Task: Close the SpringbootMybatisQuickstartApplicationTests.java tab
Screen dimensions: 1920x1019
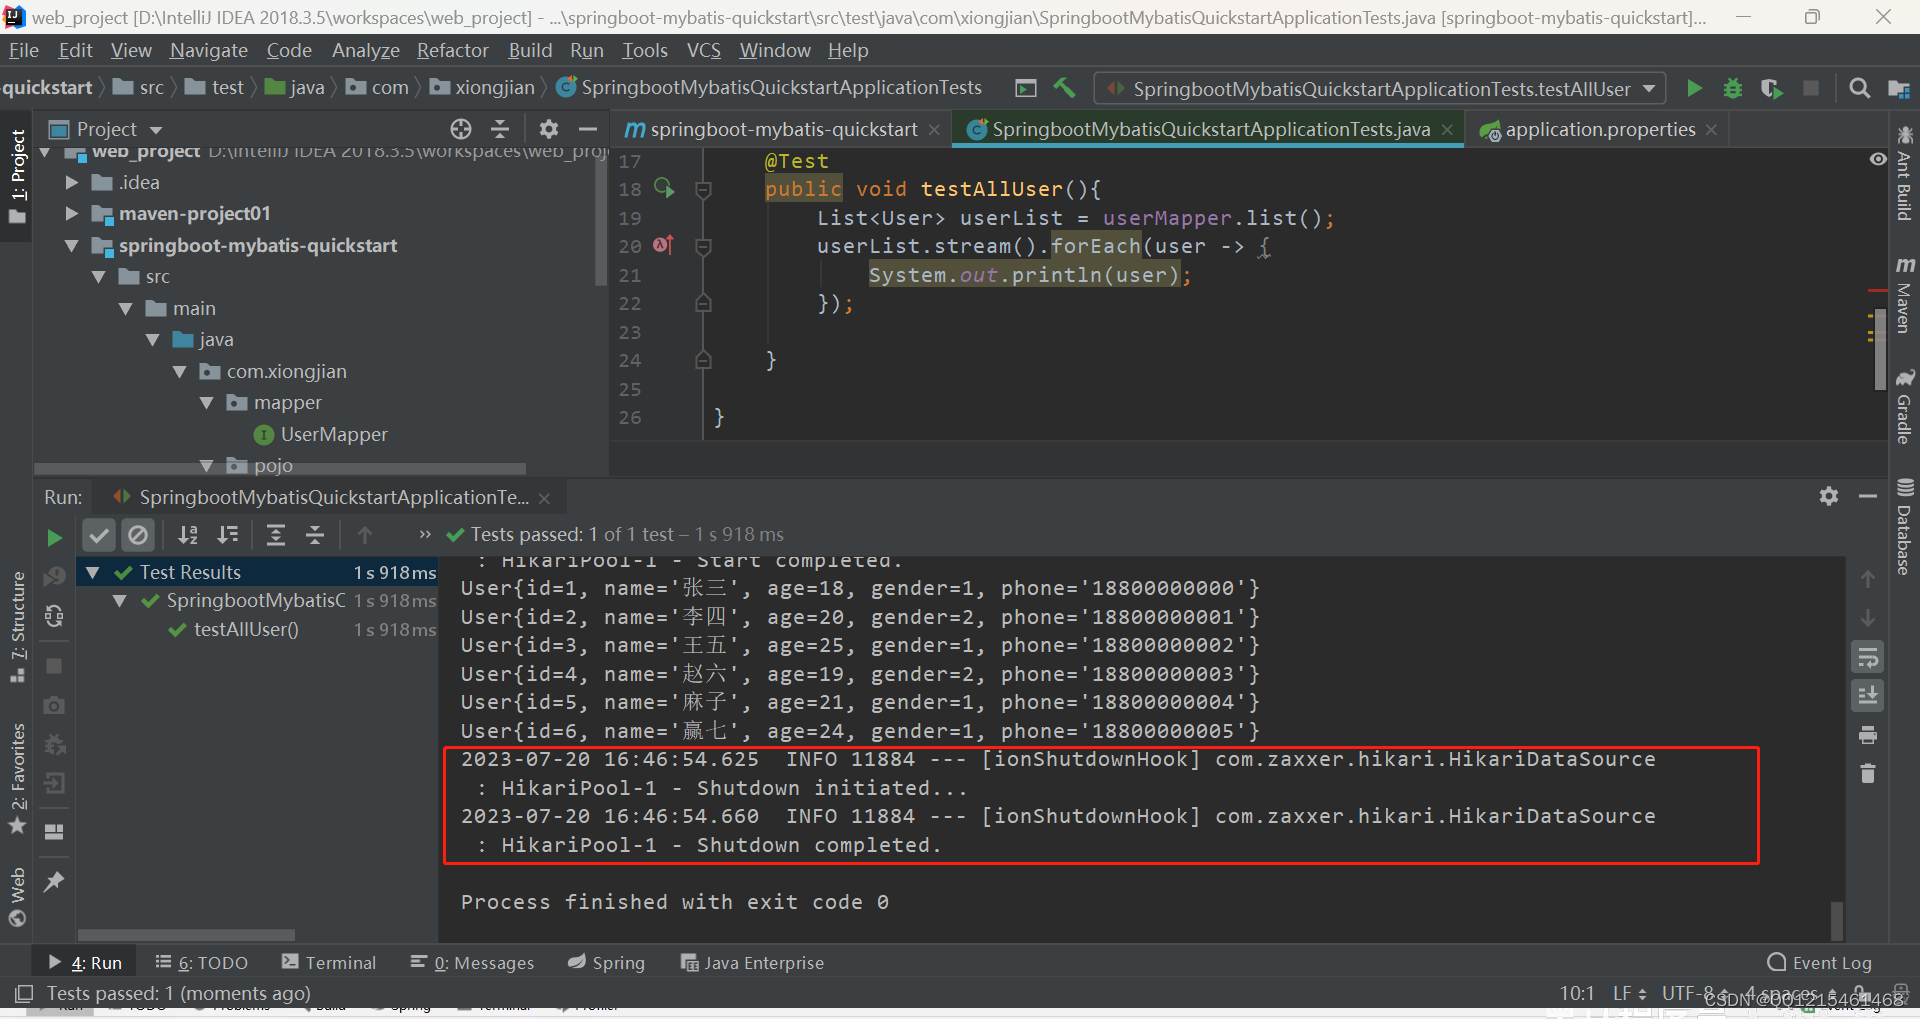Action: pos(1447,130)
